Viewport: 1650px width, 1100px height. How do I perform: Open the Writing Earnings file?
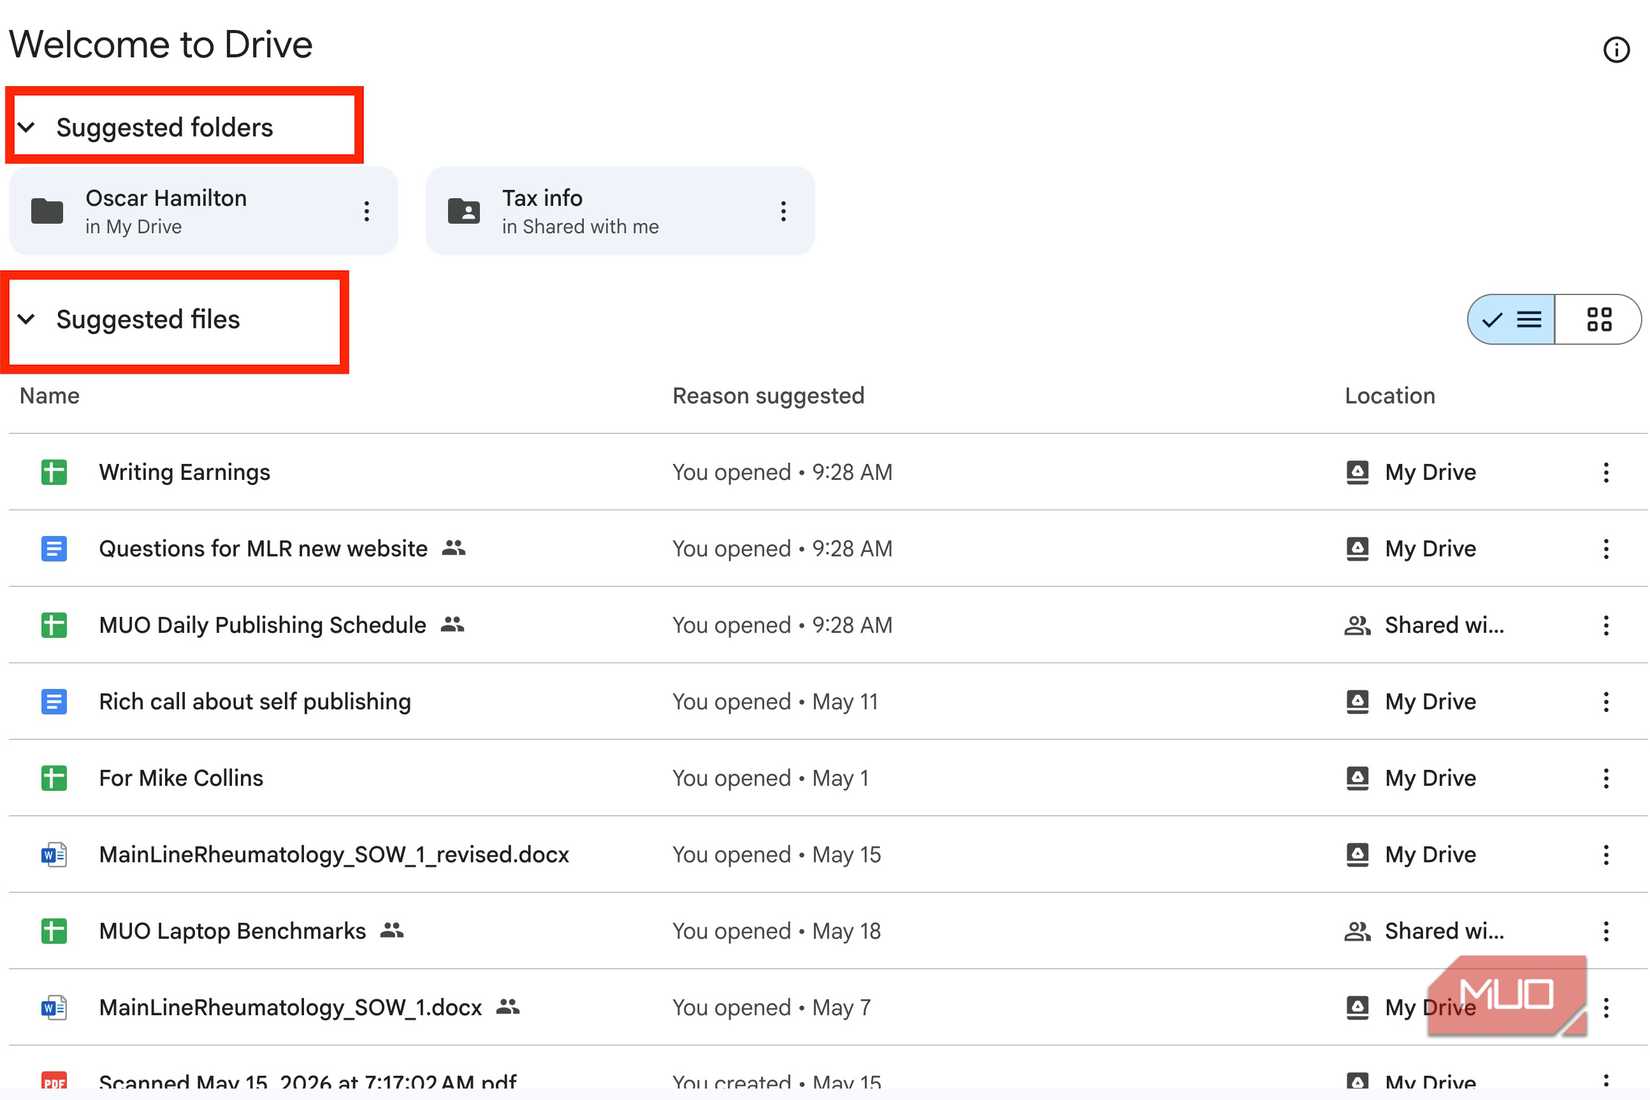click(185, 472)
